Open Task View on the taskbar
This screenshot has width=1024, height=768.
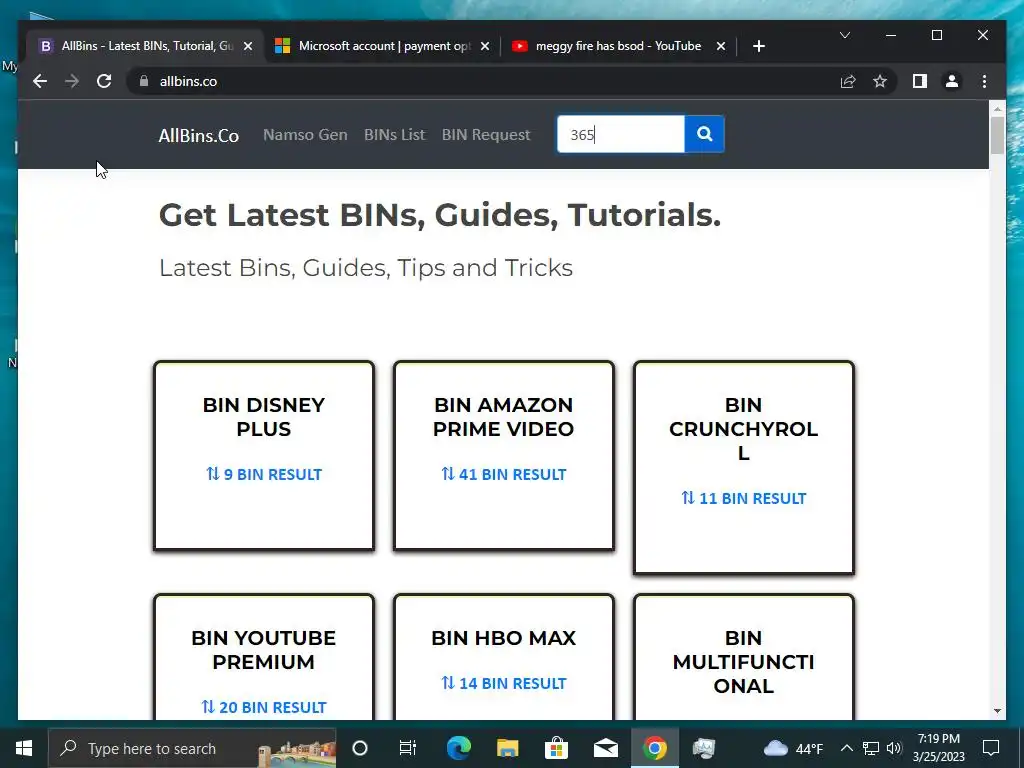(x=408, y=748)
